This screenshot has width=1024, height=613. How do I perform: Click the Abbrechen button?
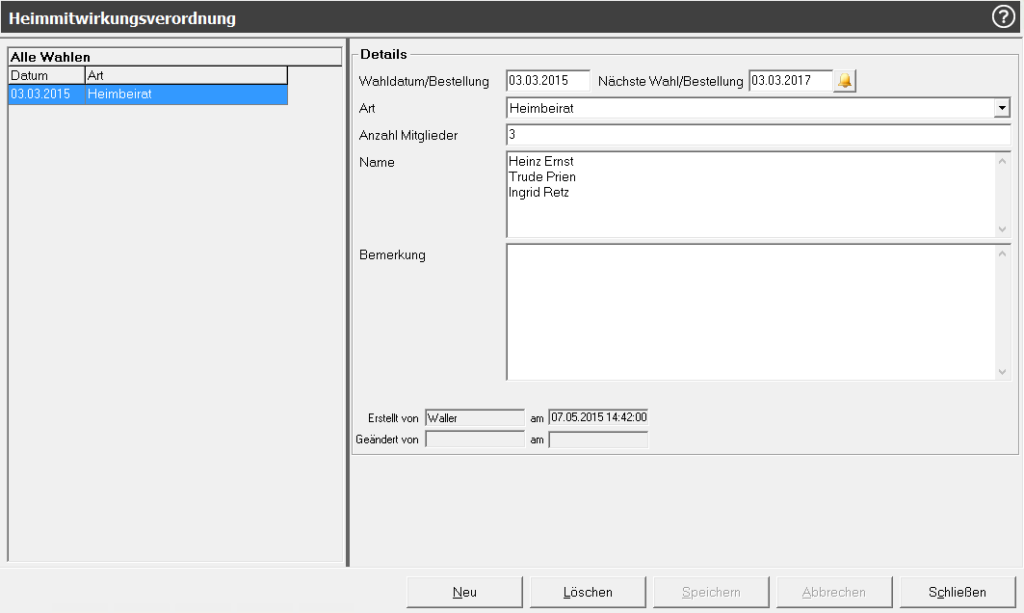tap(834, 592)
